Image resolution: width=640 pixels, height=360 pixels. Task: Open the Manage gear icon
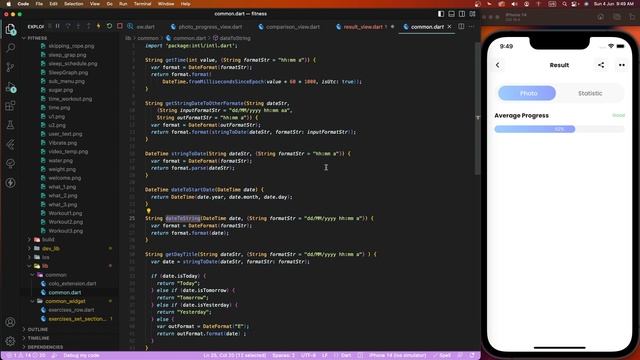[x=11, y=340]
